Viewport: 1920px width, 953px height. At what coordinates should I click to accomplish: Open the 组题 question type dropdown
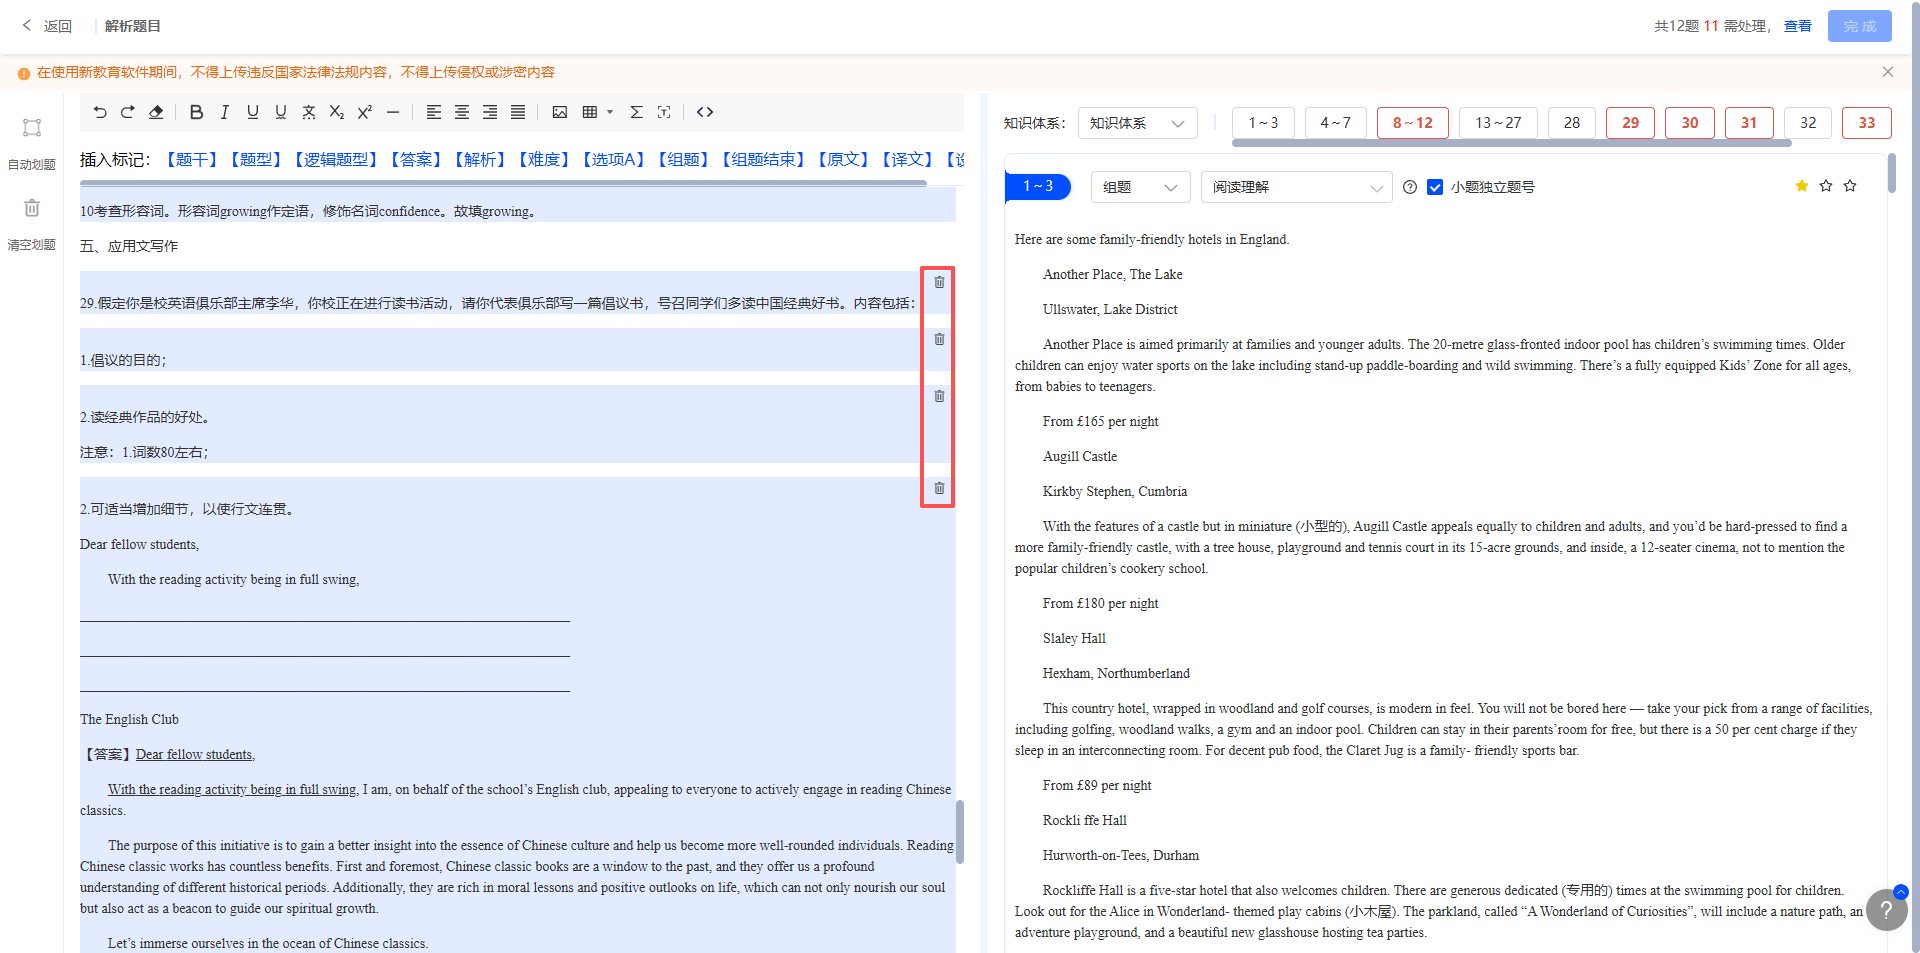tap(1140, 187)
